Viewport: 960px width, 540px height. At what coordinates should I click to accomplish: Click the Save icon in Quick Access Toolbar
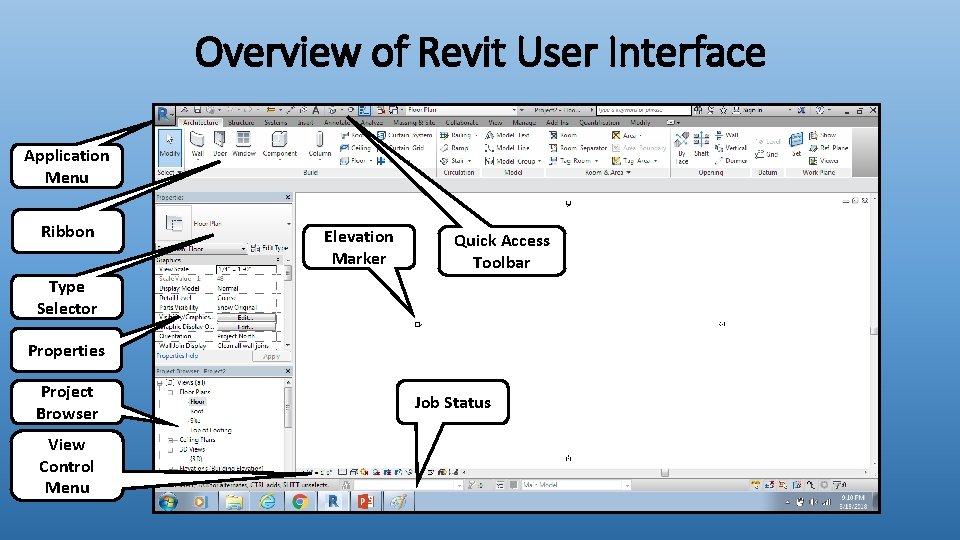point(197,110)
